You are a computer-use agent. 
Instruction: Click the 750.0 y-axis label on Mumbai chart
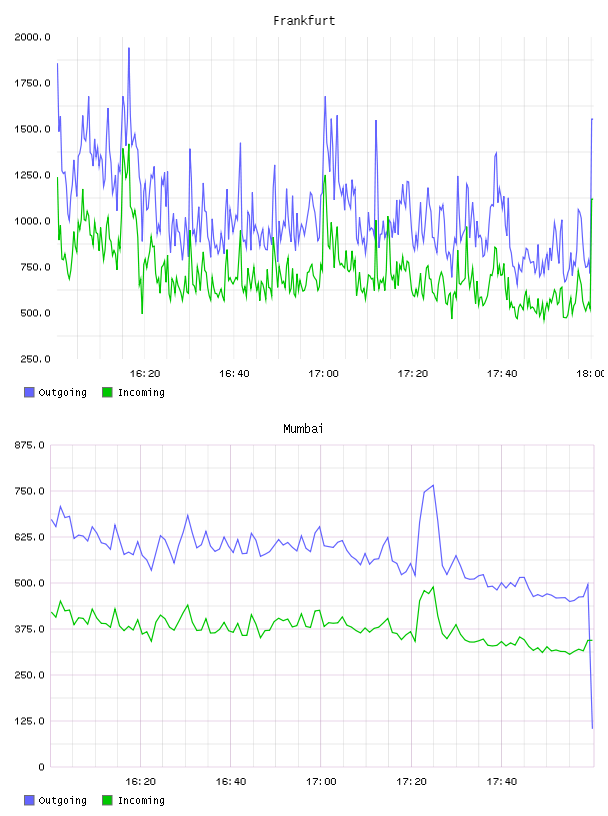tap(29, 491)
